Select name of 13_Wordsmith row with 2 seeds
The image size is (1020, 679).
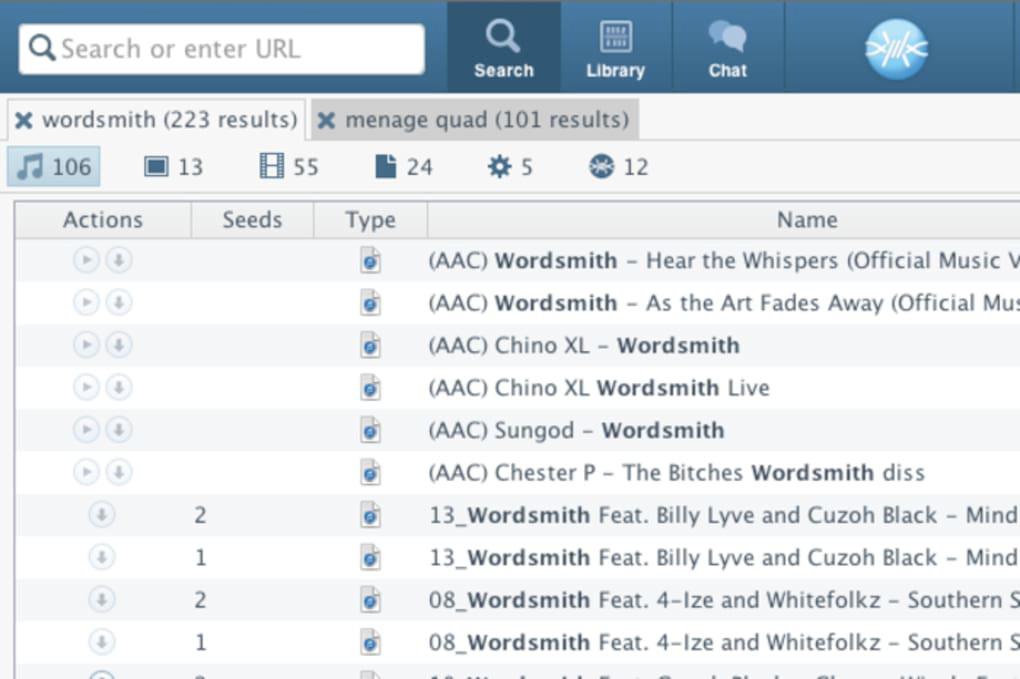point(723,515)
